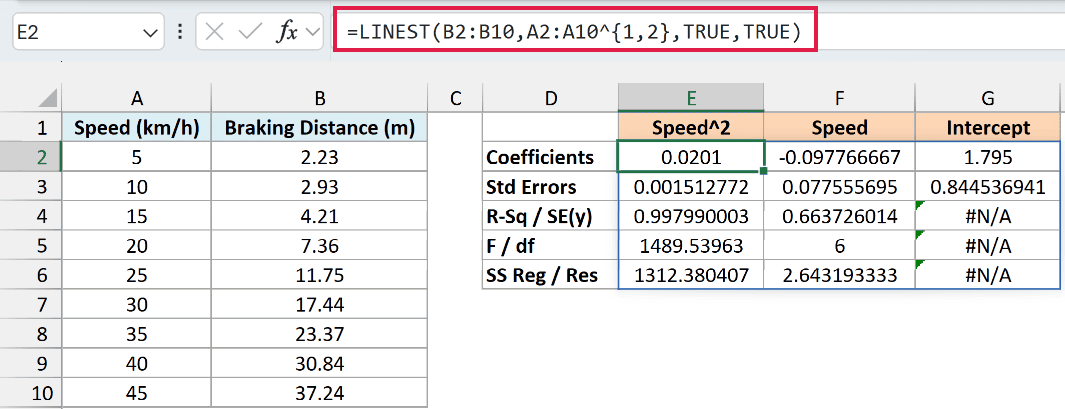This screenshot has width=1065, height=409.
Task: Select braking distance cell 37.24
Action: click(x=319, y=393)
